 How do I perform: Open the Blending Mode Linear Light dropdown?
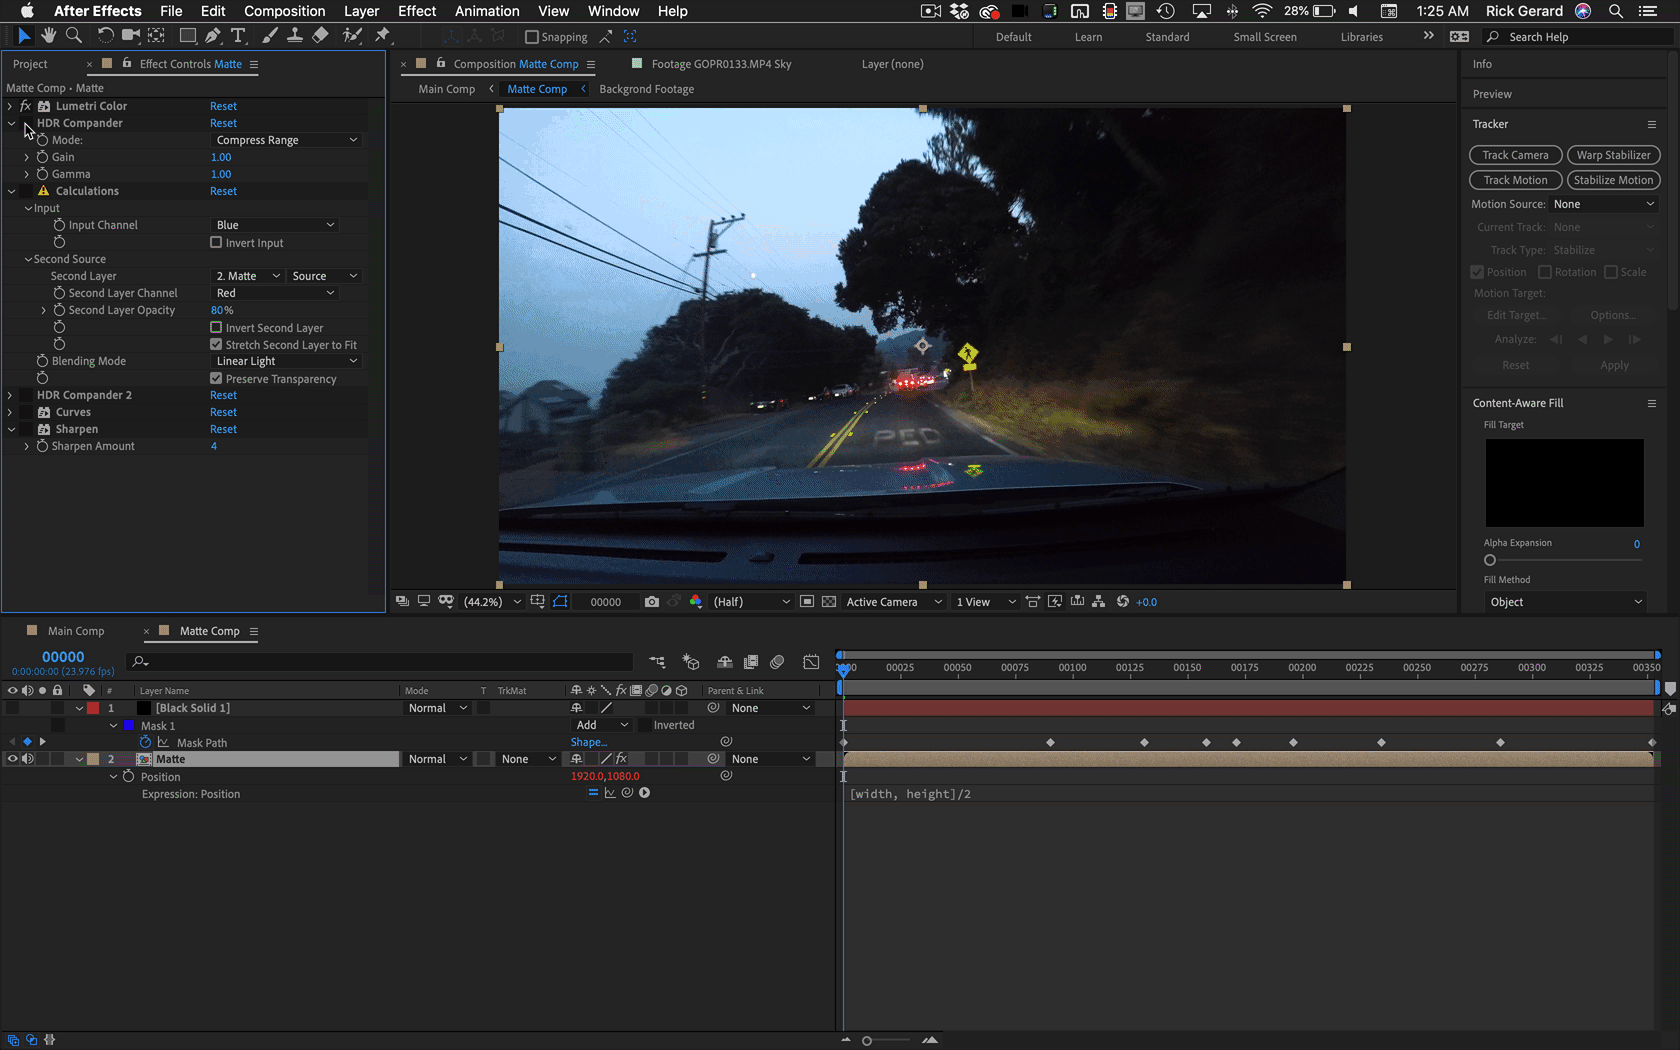286,361
